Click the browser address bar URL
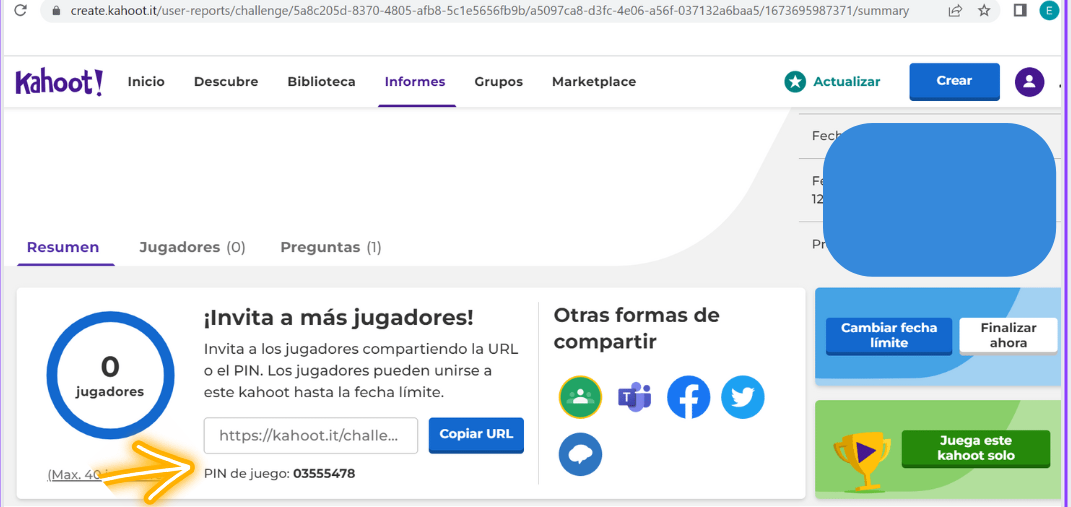The height and width of the screenshot is (507, 1071). coord(490,11)
